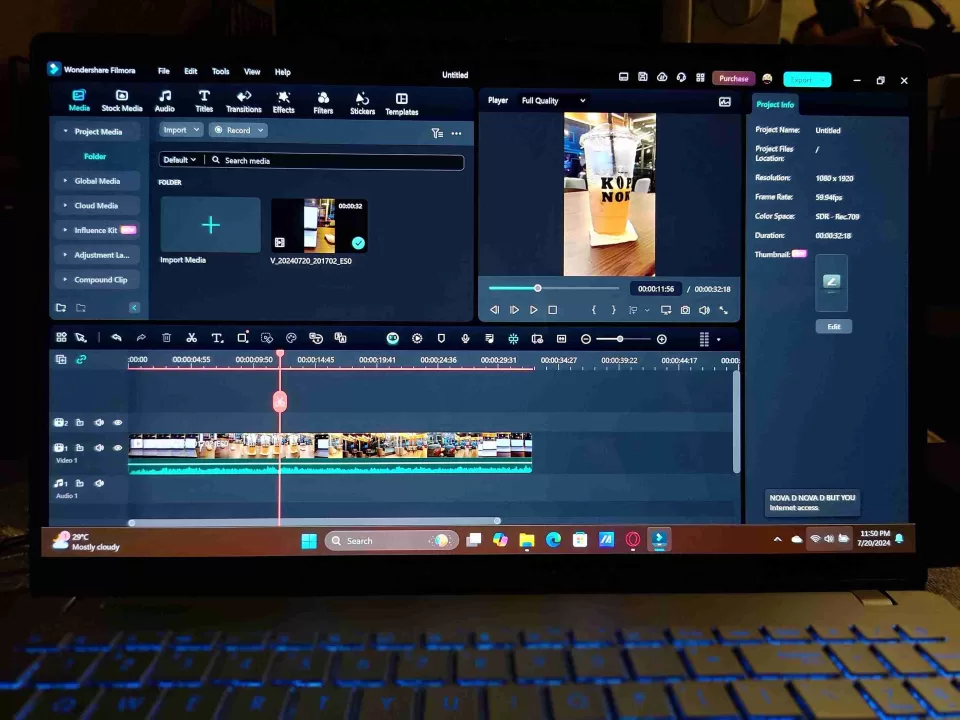Click the Export button

(x=807, y=80)
